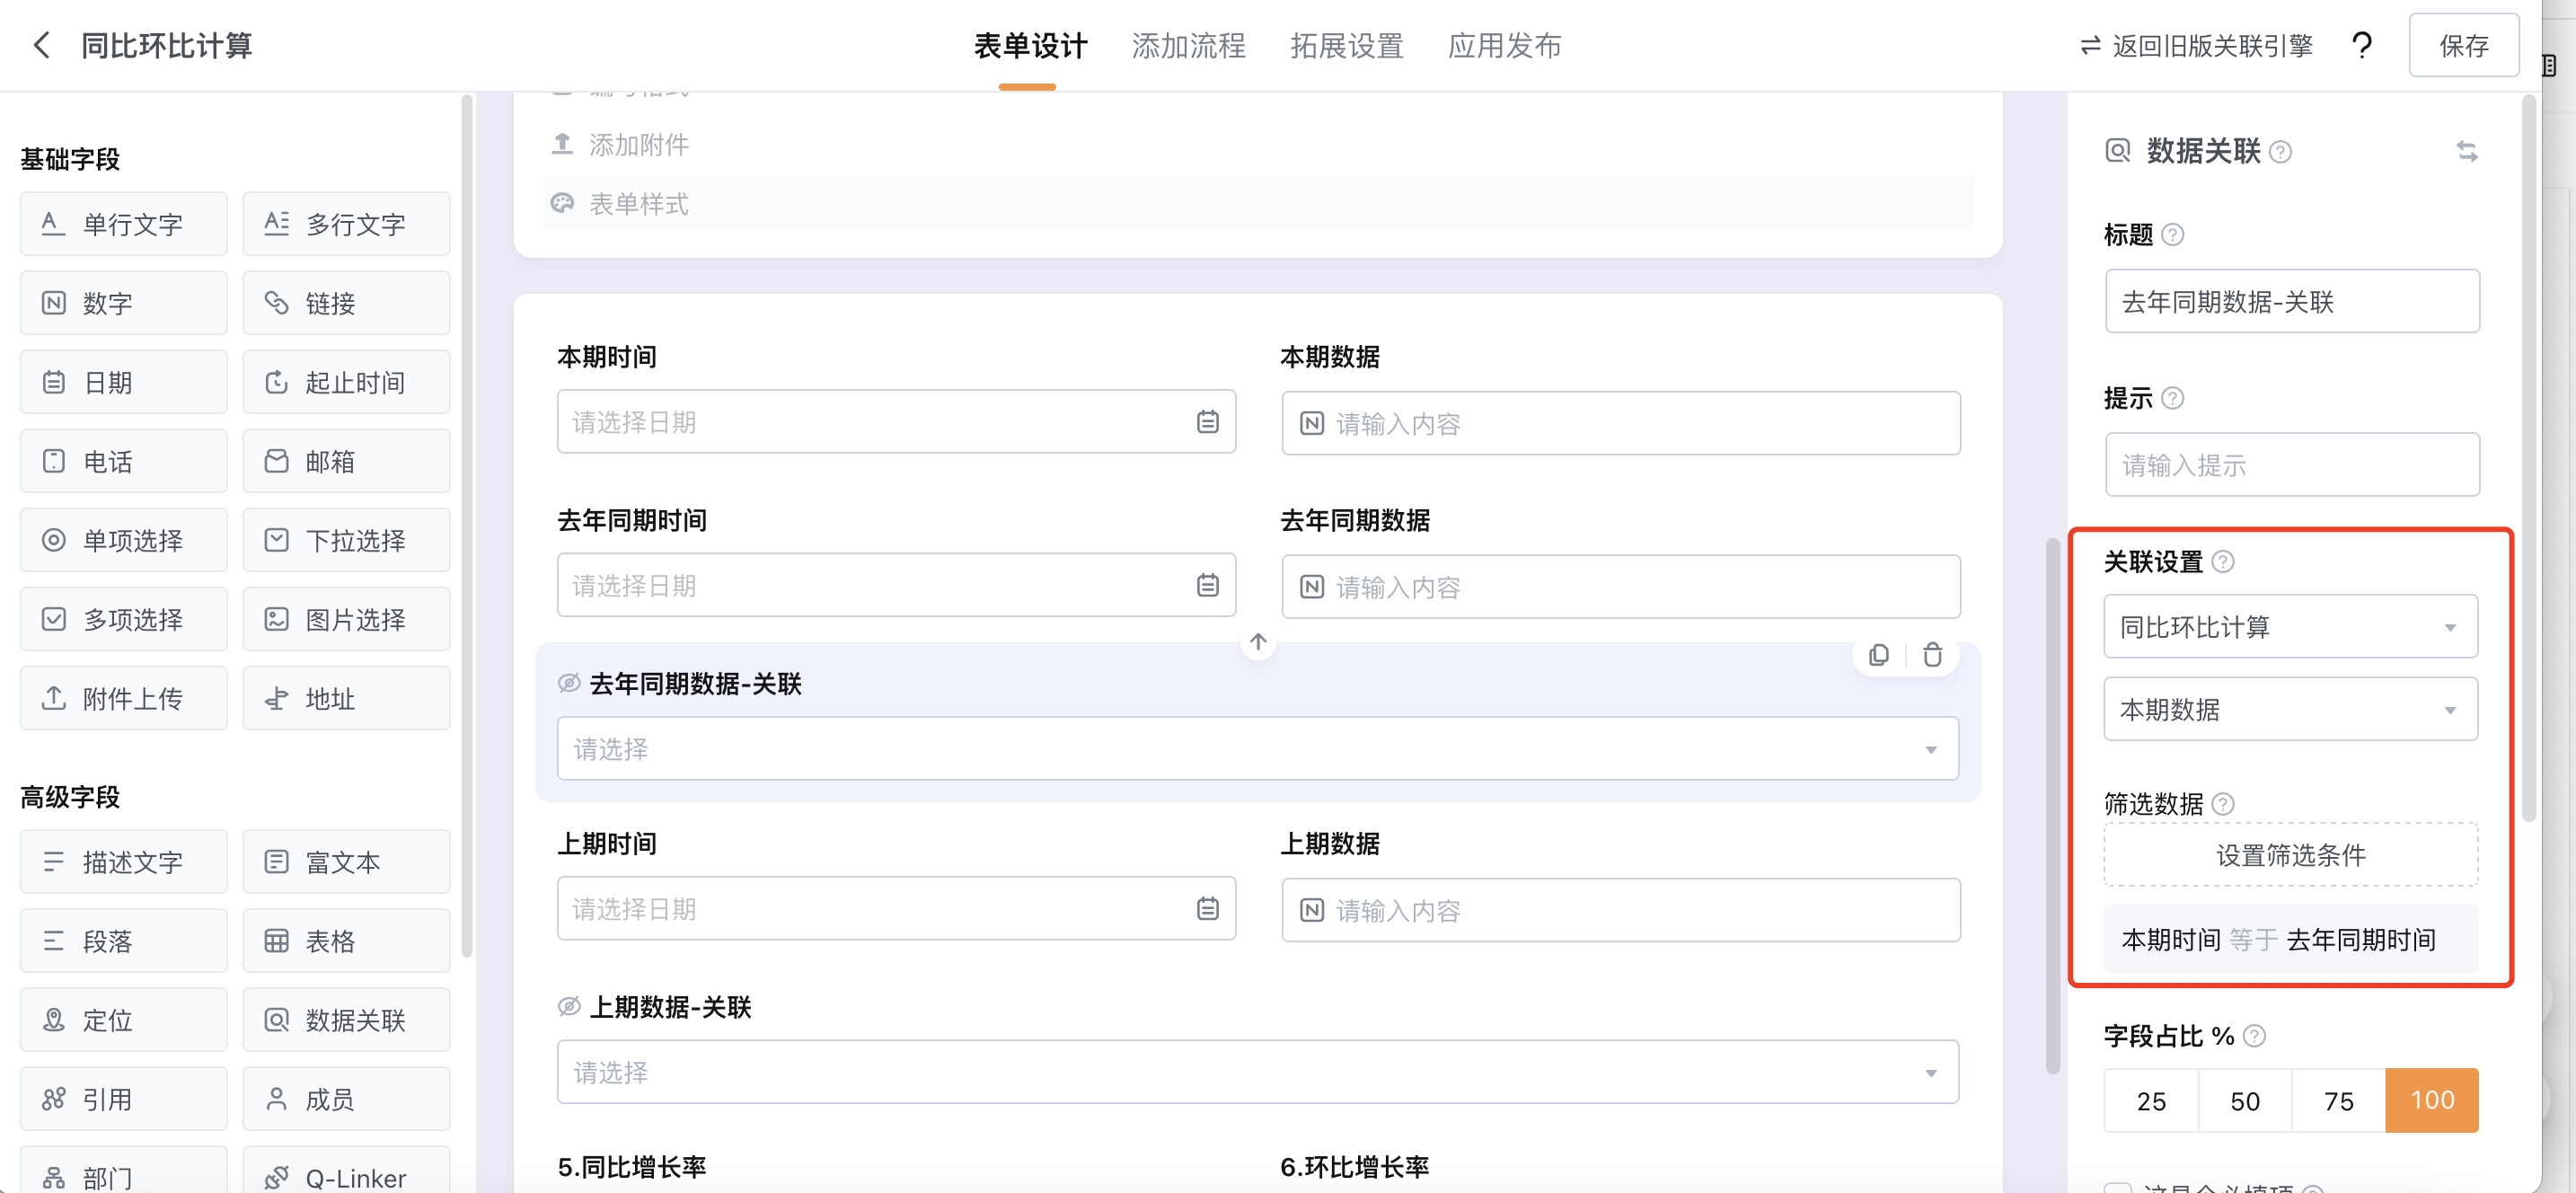Click the 请输入提示 input field
This screenshot has width=2576, height=1193.
[x=2292, y=464]
